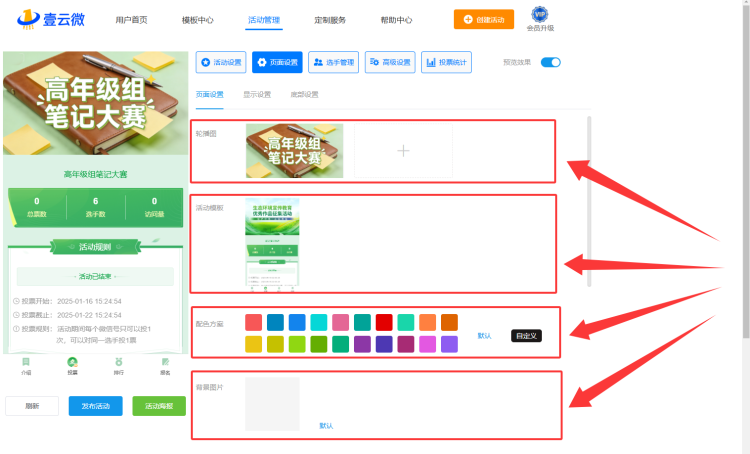The height and width of the screenshot is (454, 750).
Task: Click the plus icon to add carousel image
Action: coord(403,151)
